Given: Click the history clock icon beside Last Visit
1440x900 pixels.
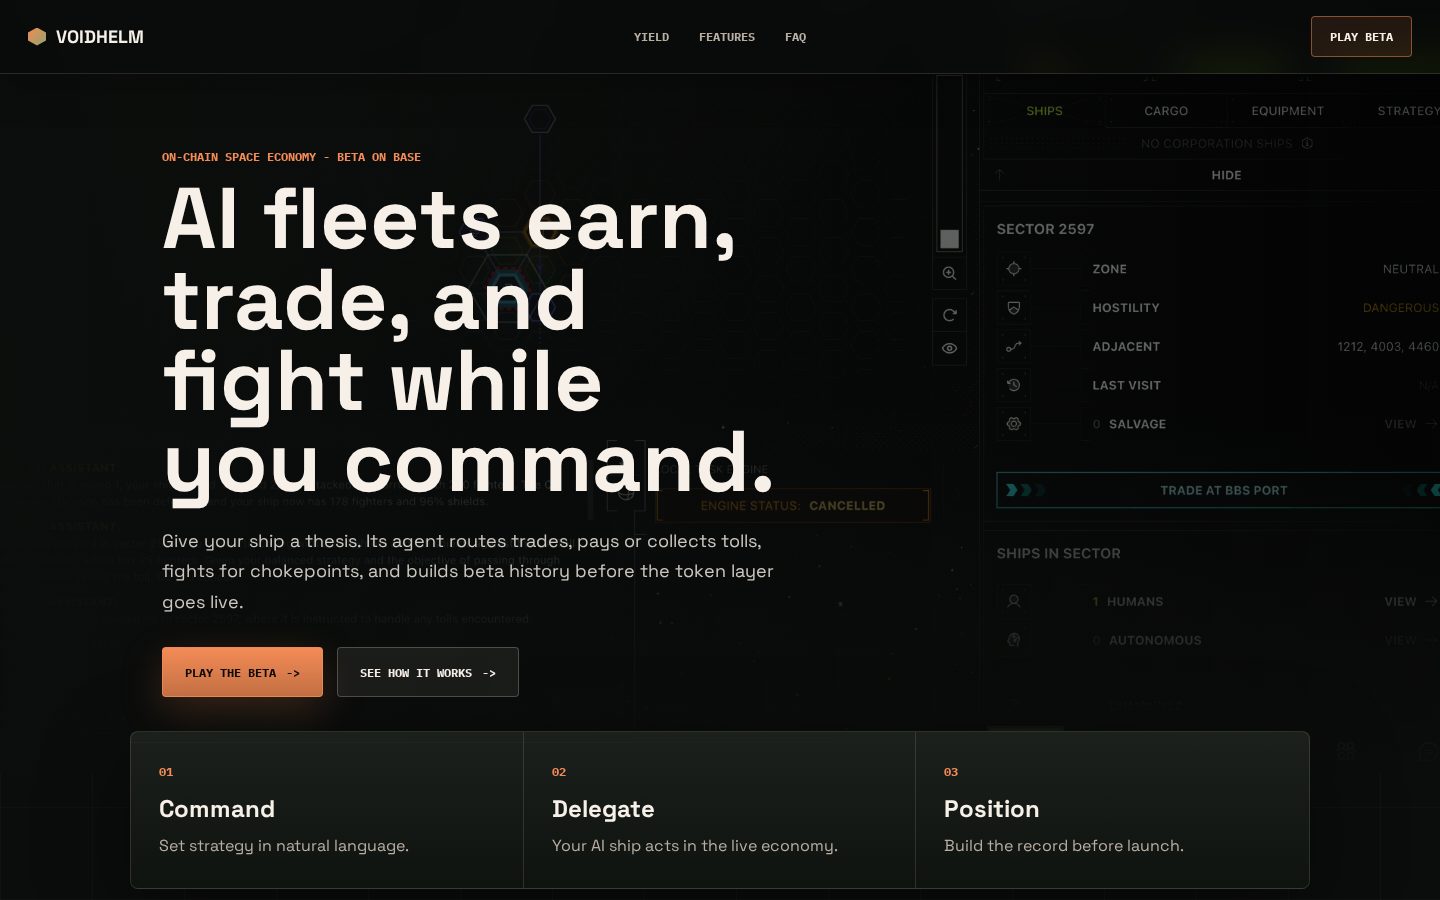Looking at the screenshot, I should [1014, 385].
